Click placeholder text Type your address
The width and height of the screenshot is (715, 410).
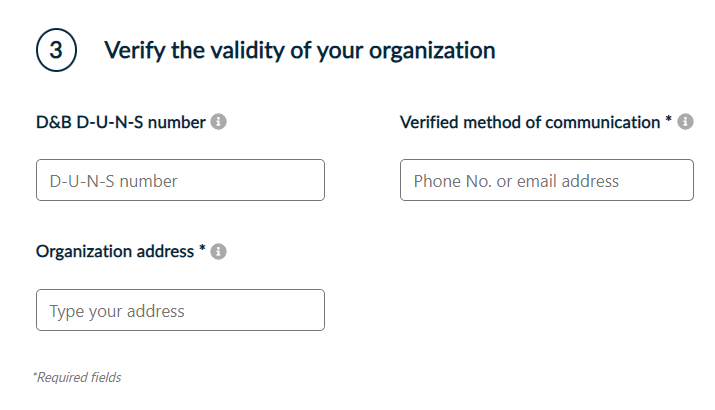tap(117, 311)
